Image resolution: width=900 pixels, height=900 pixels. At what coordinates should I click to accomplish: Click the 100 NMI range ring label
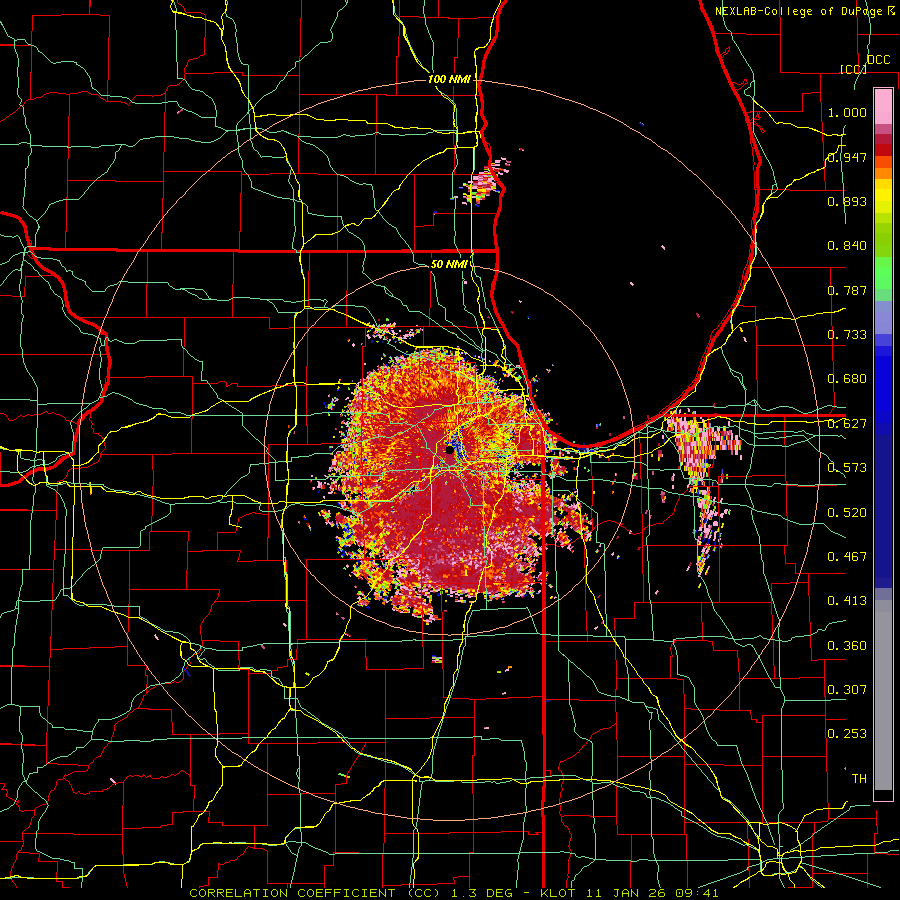click(x=449, y=79)
